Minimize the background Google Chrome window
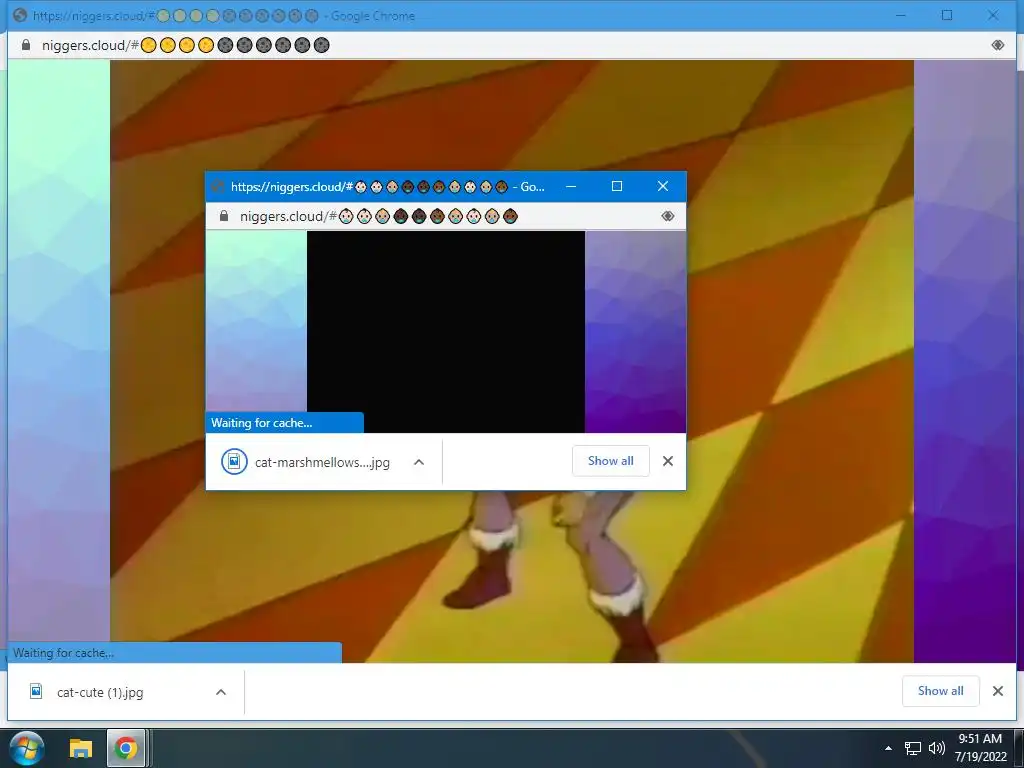The height and width of the screenshot is (768, 1024). (901, 15)
